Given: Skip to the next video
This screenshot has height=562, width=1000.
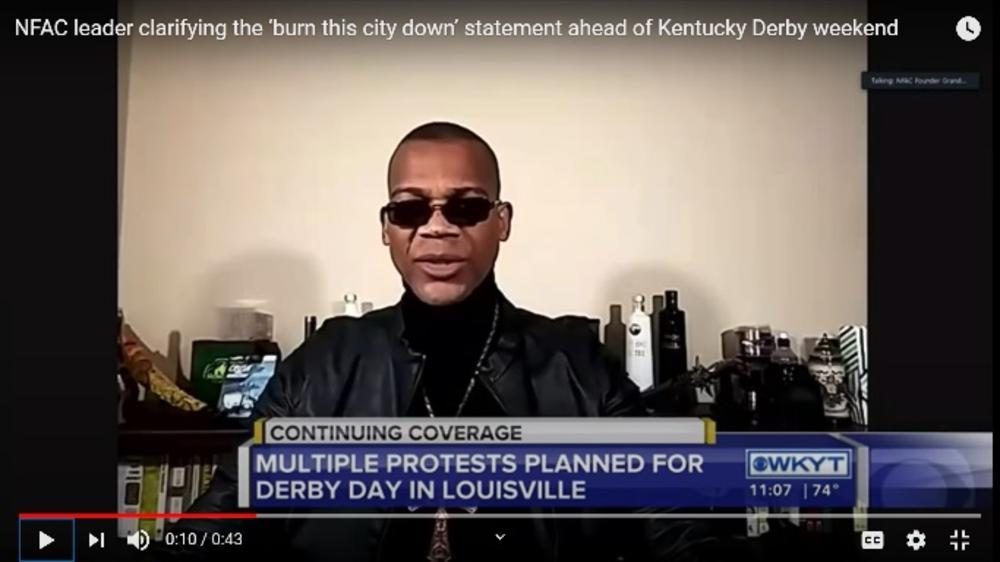Looking at the screenshot, I should coord(96,540).
